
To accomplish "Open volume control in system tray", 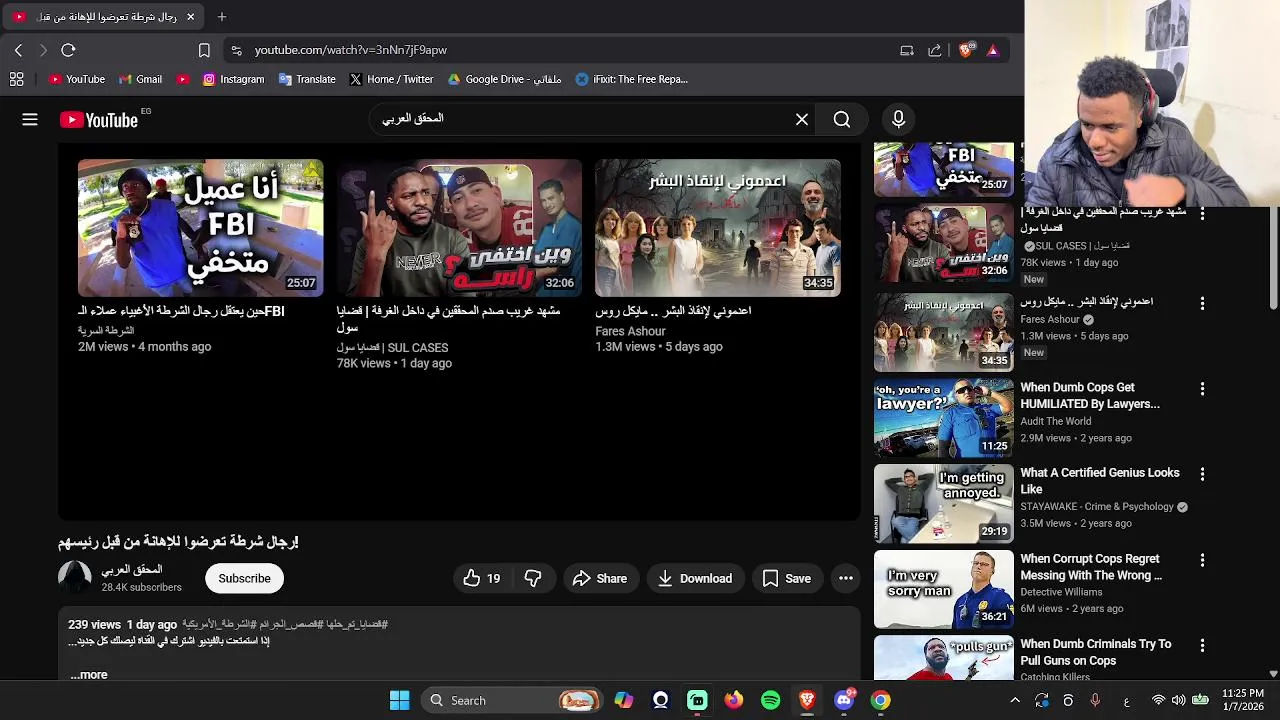I will [x=1178, y=700].
